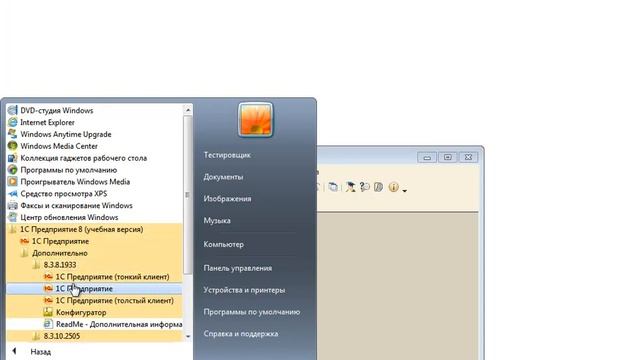Screen dimensions: 640x360
Task: Open Программы по умолчанию in the right pane
Action: (x=252, y=312)
